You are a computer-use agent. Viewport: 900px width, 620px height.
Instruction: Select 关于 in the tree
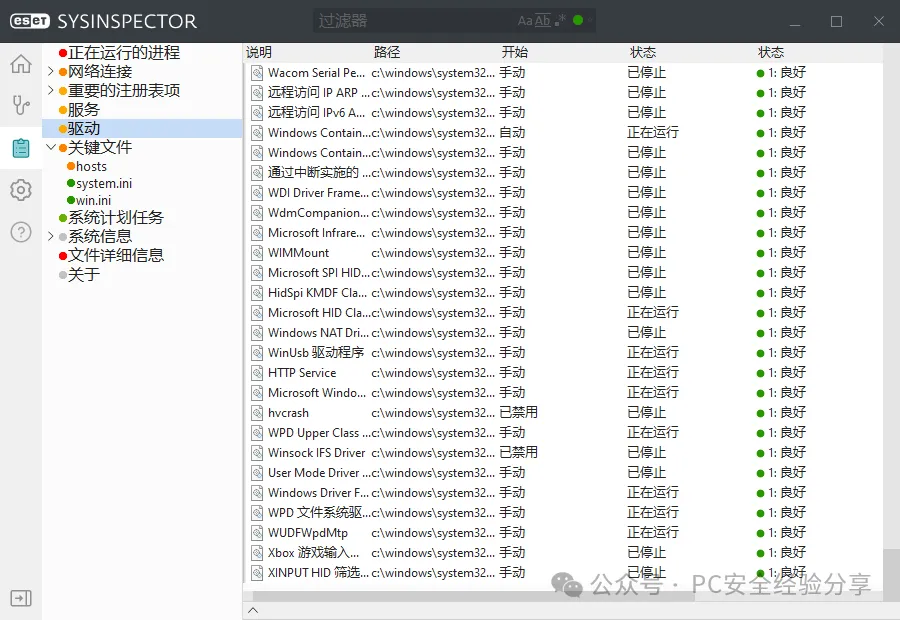pyautogui.click(x=84, y=274)
